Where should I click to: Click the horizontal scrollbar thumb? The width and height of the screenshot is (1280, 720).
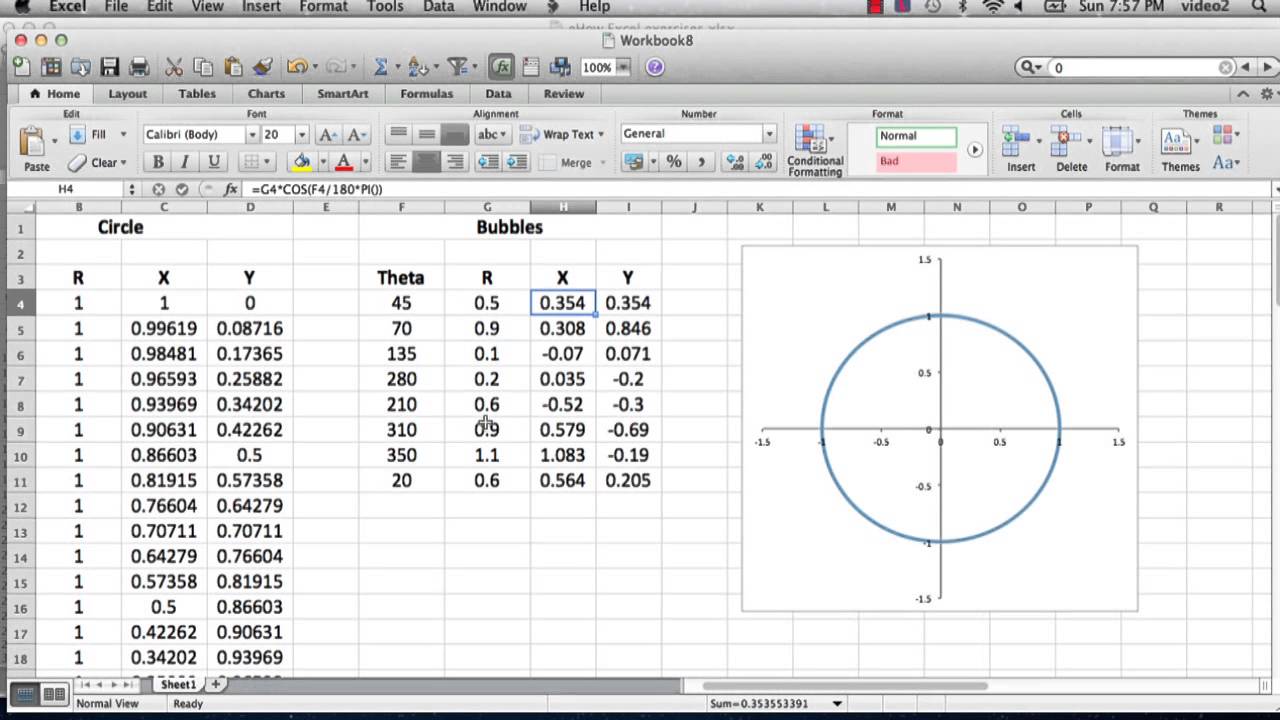846,686
